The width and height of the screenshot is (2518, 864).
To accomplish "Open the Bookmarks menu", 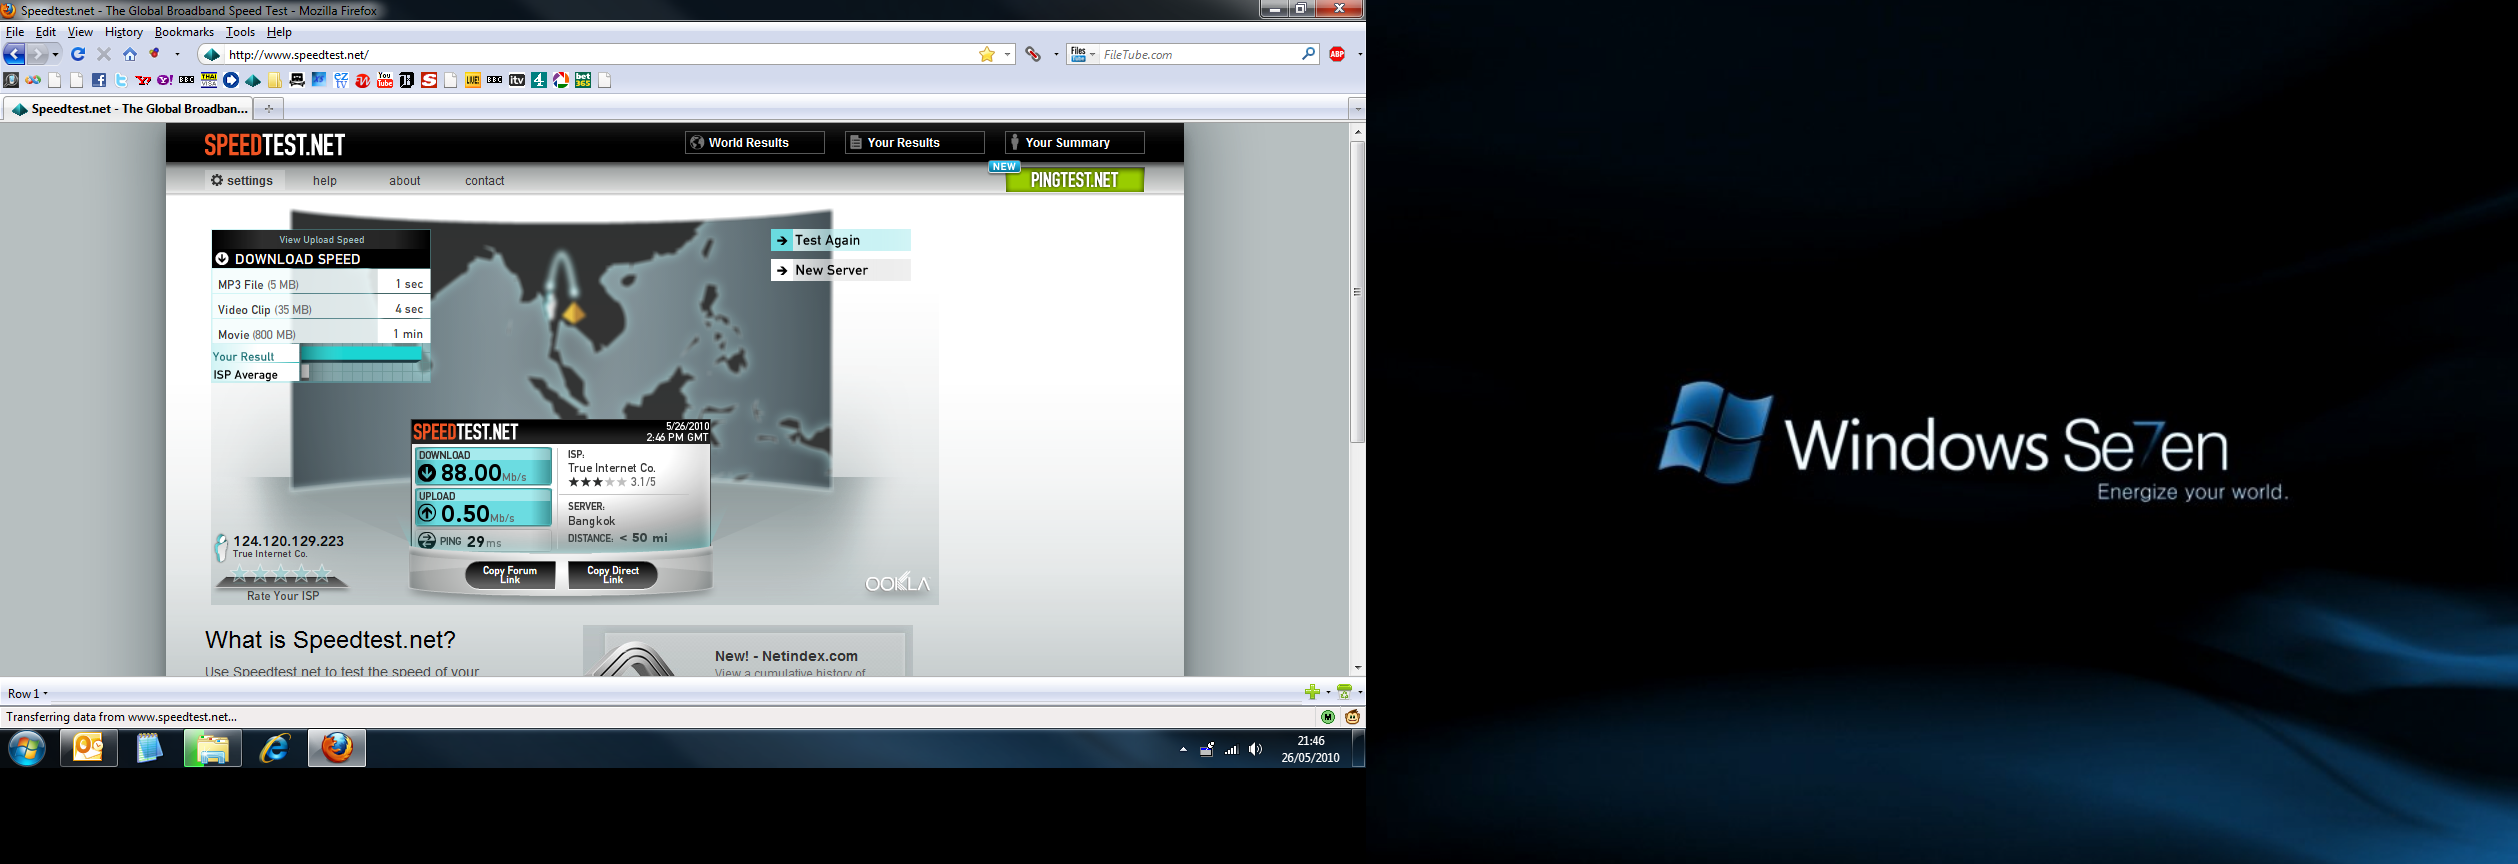I will click(x=184, y=32).
